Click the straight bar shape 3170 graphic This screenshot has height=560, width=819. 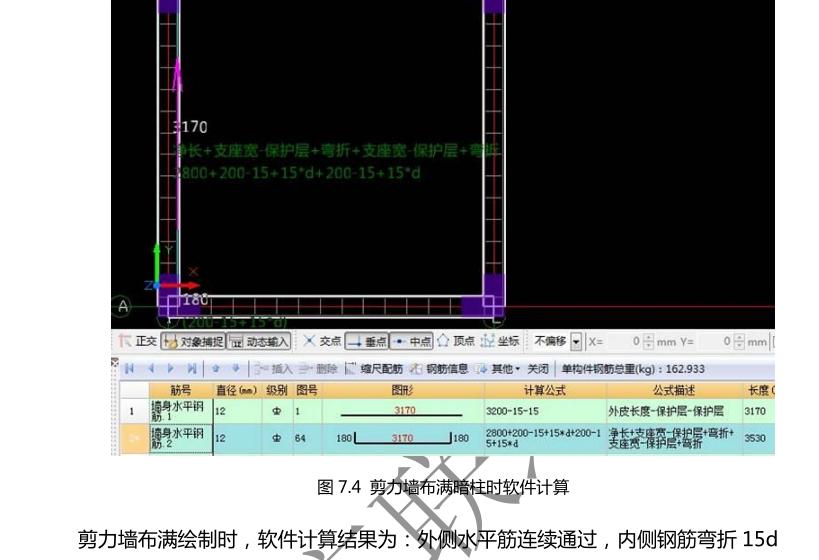(x=402, y=411)
